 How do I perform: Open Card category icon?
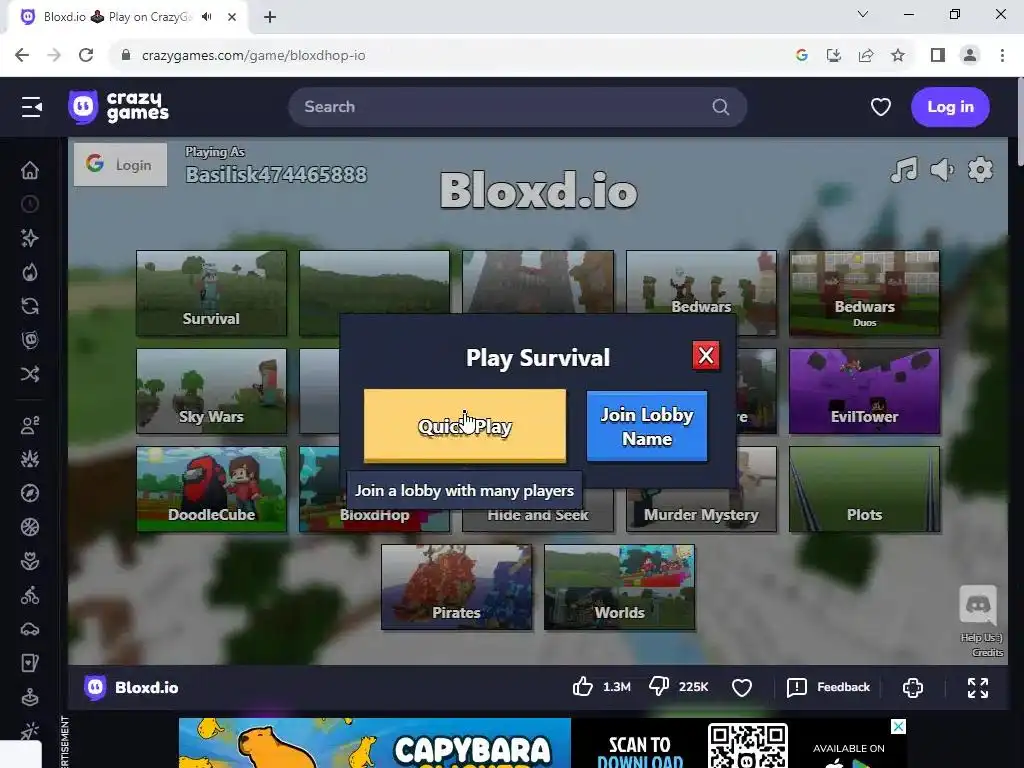tap(30, 664)
